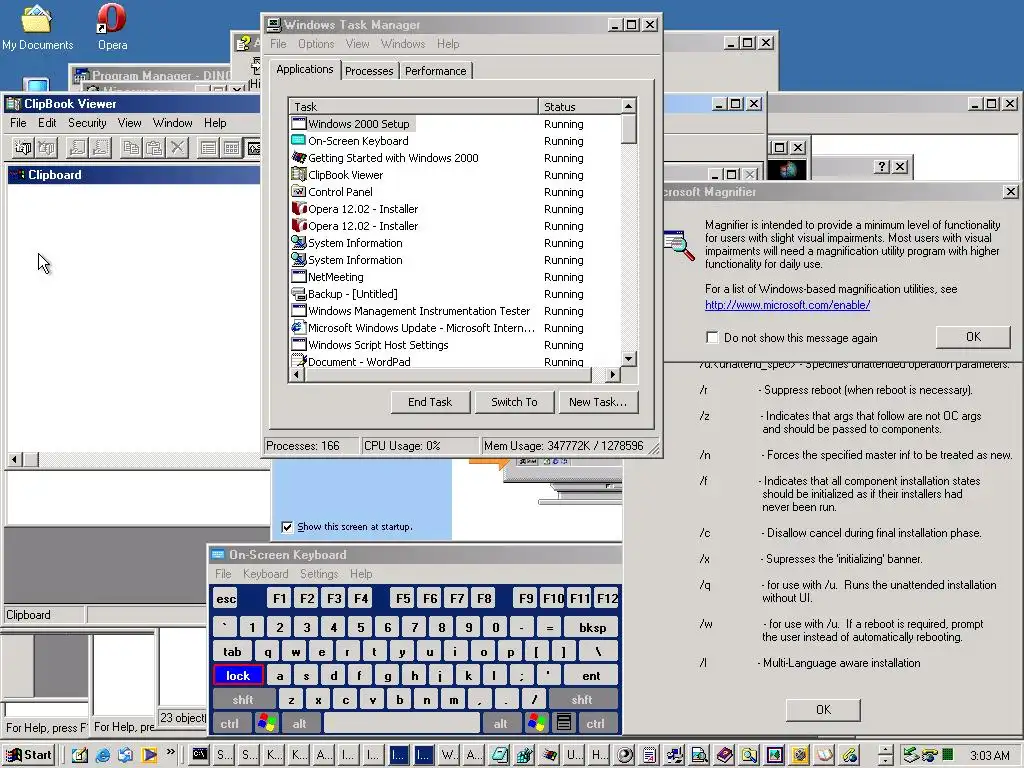Image resolution: width=1024 pixels, height=768 pixels.
Task: Click the Switch To button
Action: [514, 402]
